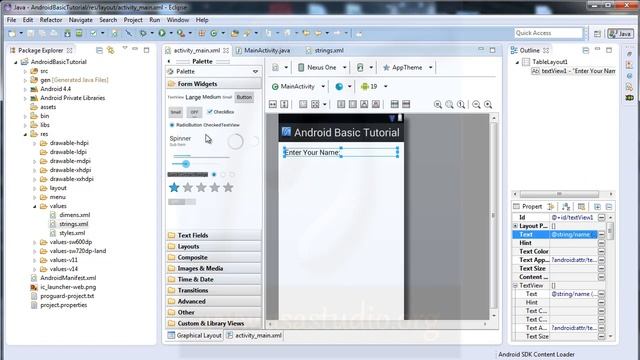
Task: Open the File menu
Action: coord(11,20)
